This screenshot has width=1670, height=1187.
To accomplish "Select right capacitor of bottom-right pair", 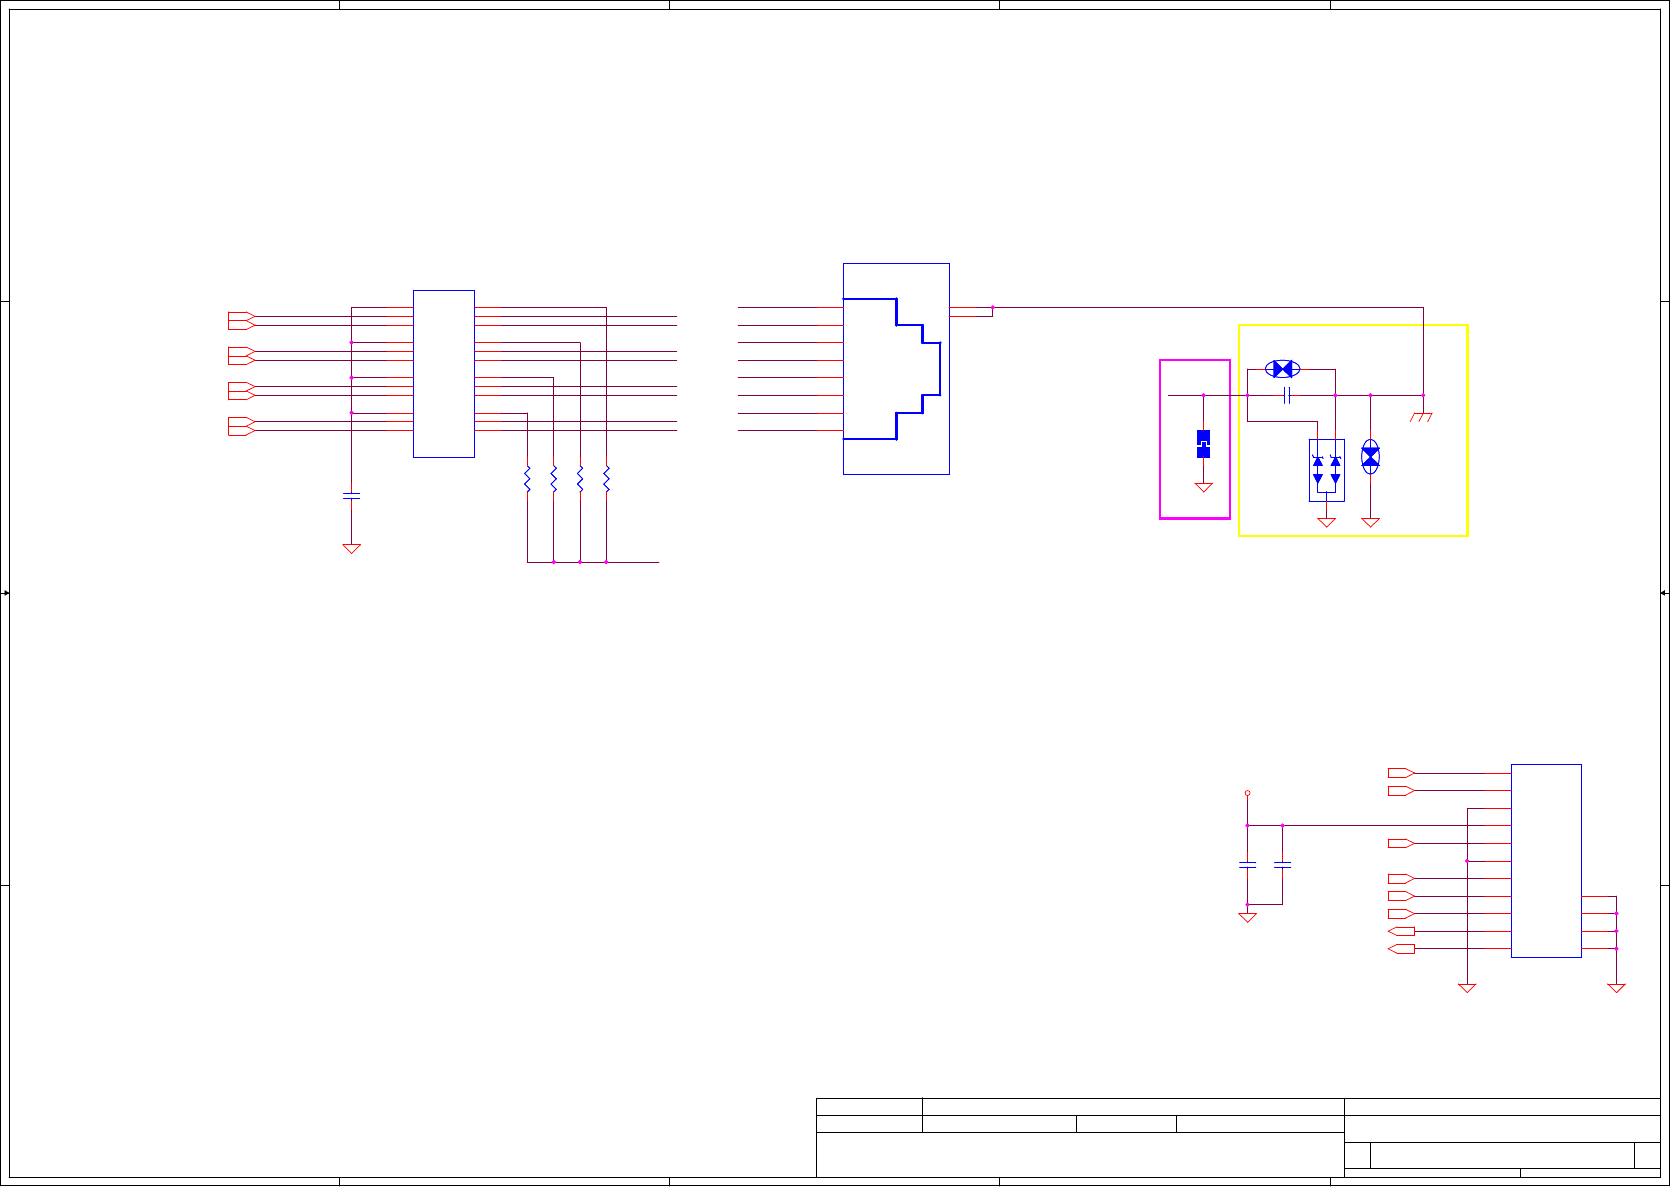I will pyautogui.click(x=1282, y=864).
